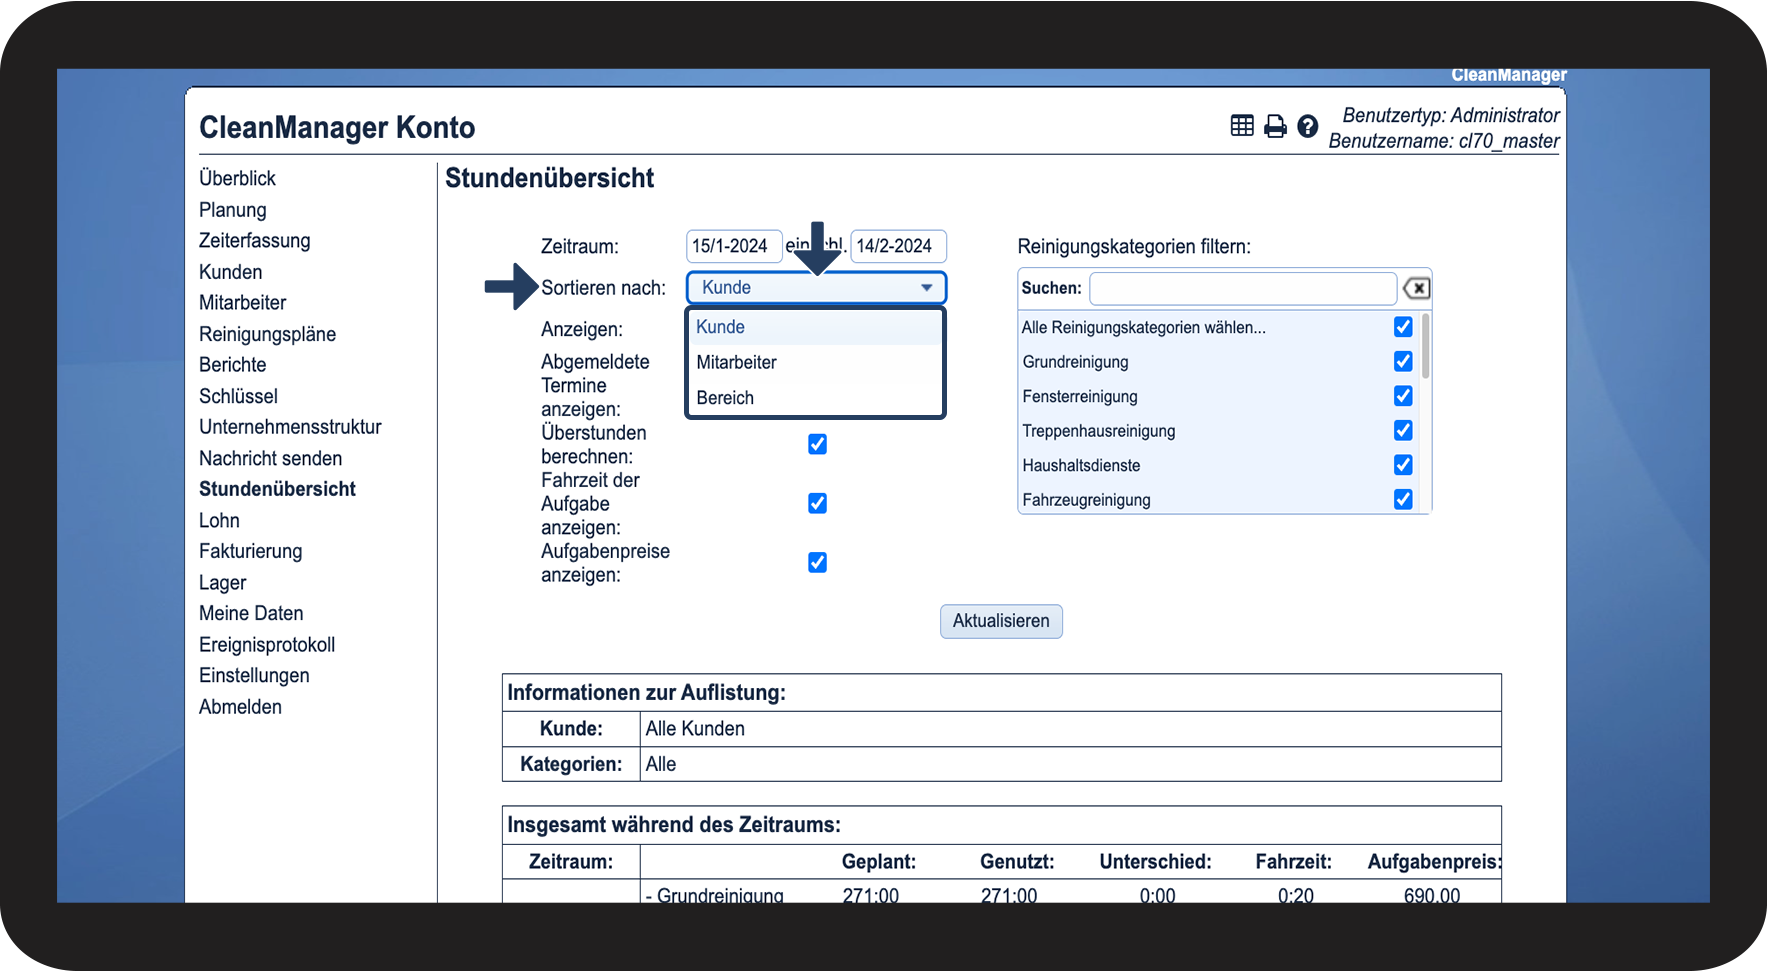Clear category search with backspace icon
Screen dimensions: 1767x971
tap(1416, 289)
